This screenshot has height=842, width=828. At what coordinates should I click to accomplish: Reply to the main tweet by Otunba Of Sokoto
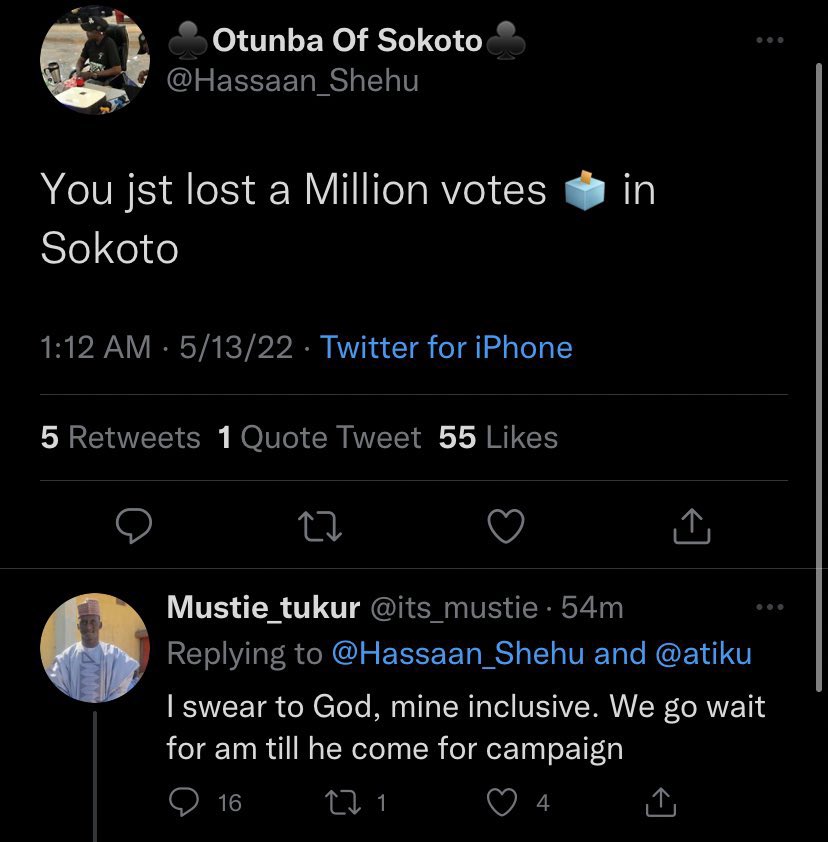click(x=134, y=526)
